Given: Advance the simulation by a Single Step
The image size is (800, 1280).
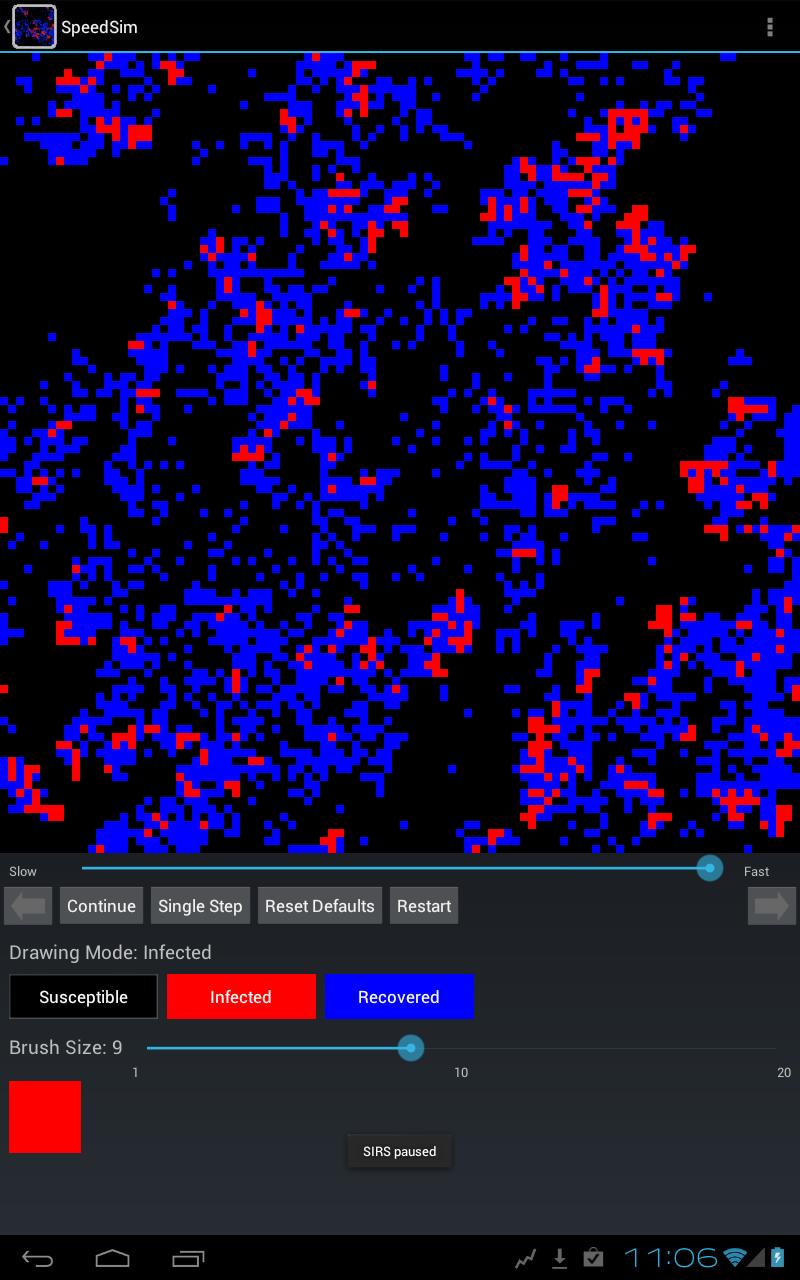Looking at the screenshot, I should click(200, 906).
